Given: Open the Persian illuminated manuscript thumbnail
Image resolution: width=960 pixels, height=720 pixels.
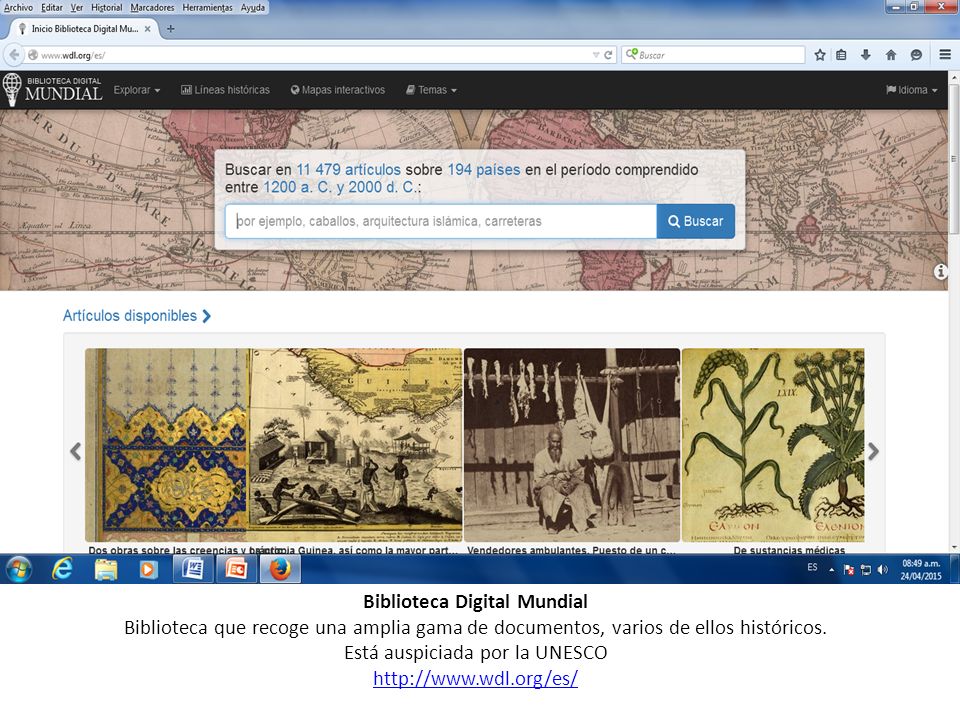Looking at the screenshot, I should [x=167, y=445].
